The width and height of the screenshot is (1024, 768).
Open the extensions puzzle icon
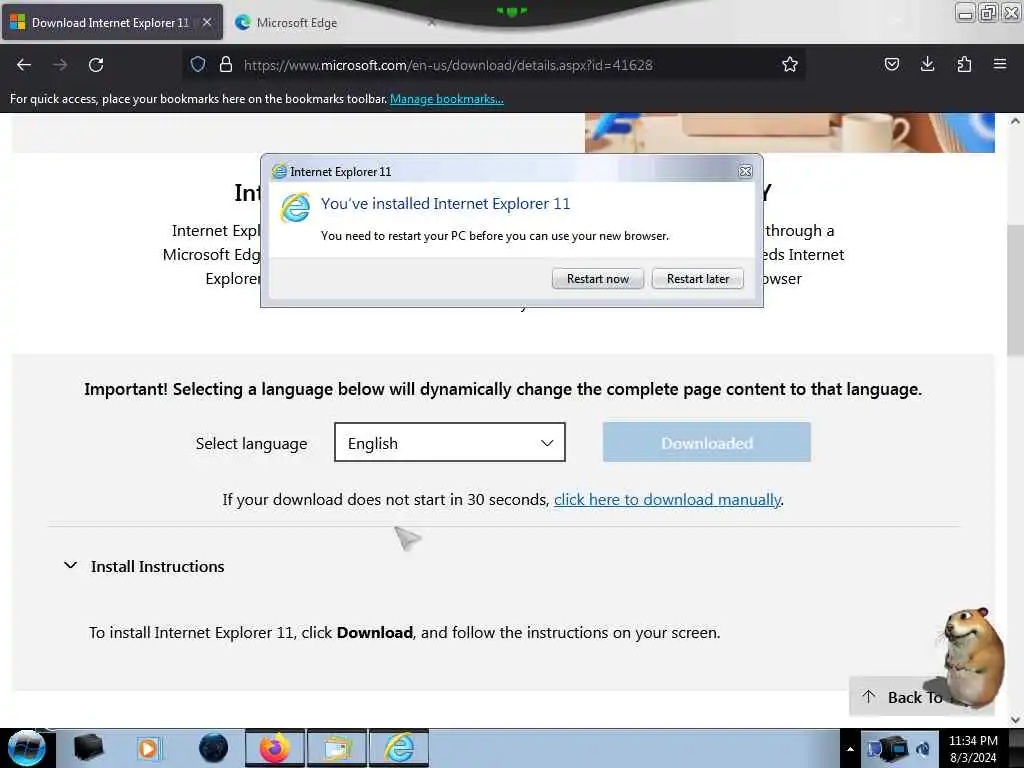click(x=964, y=64)
